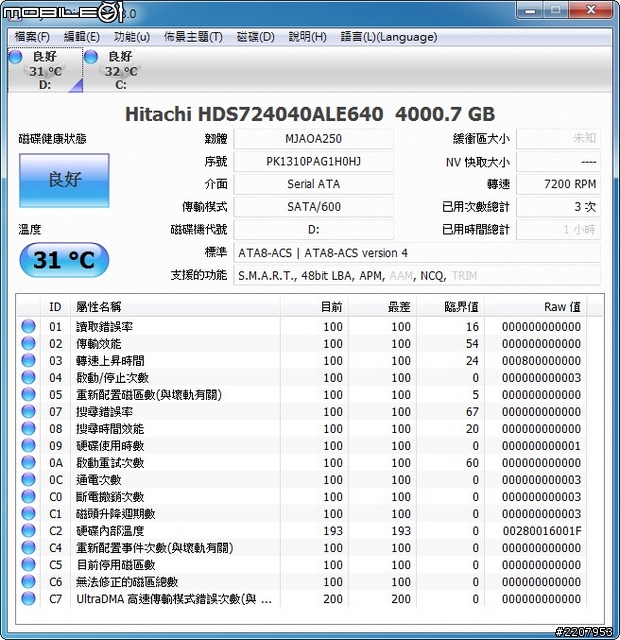This screenshot has width=620, height=640.
Task: Open the 功能(u) menu
Action: [131, 37]
